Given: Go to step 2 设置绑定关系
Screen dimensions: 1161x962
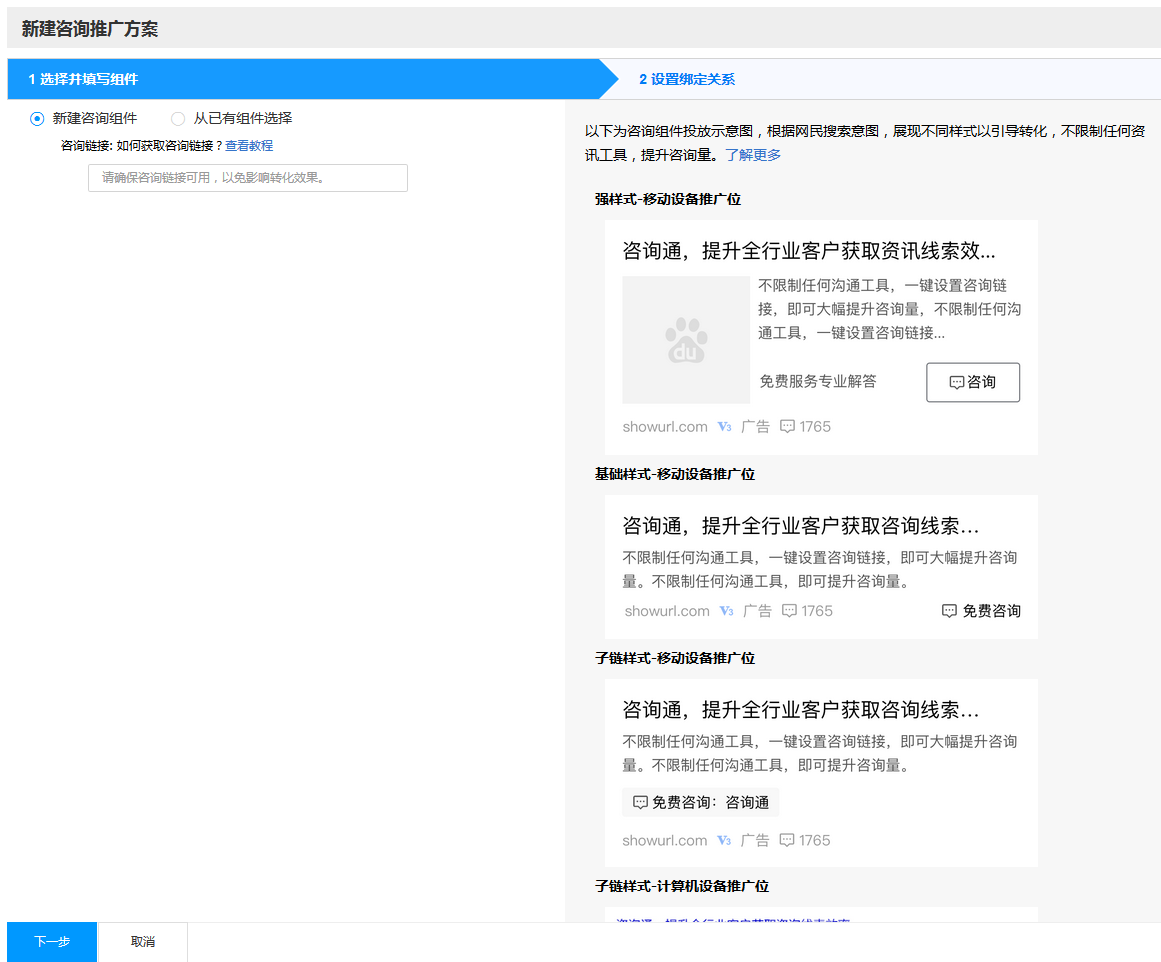Looking at the screenshot, I should 687,79.
